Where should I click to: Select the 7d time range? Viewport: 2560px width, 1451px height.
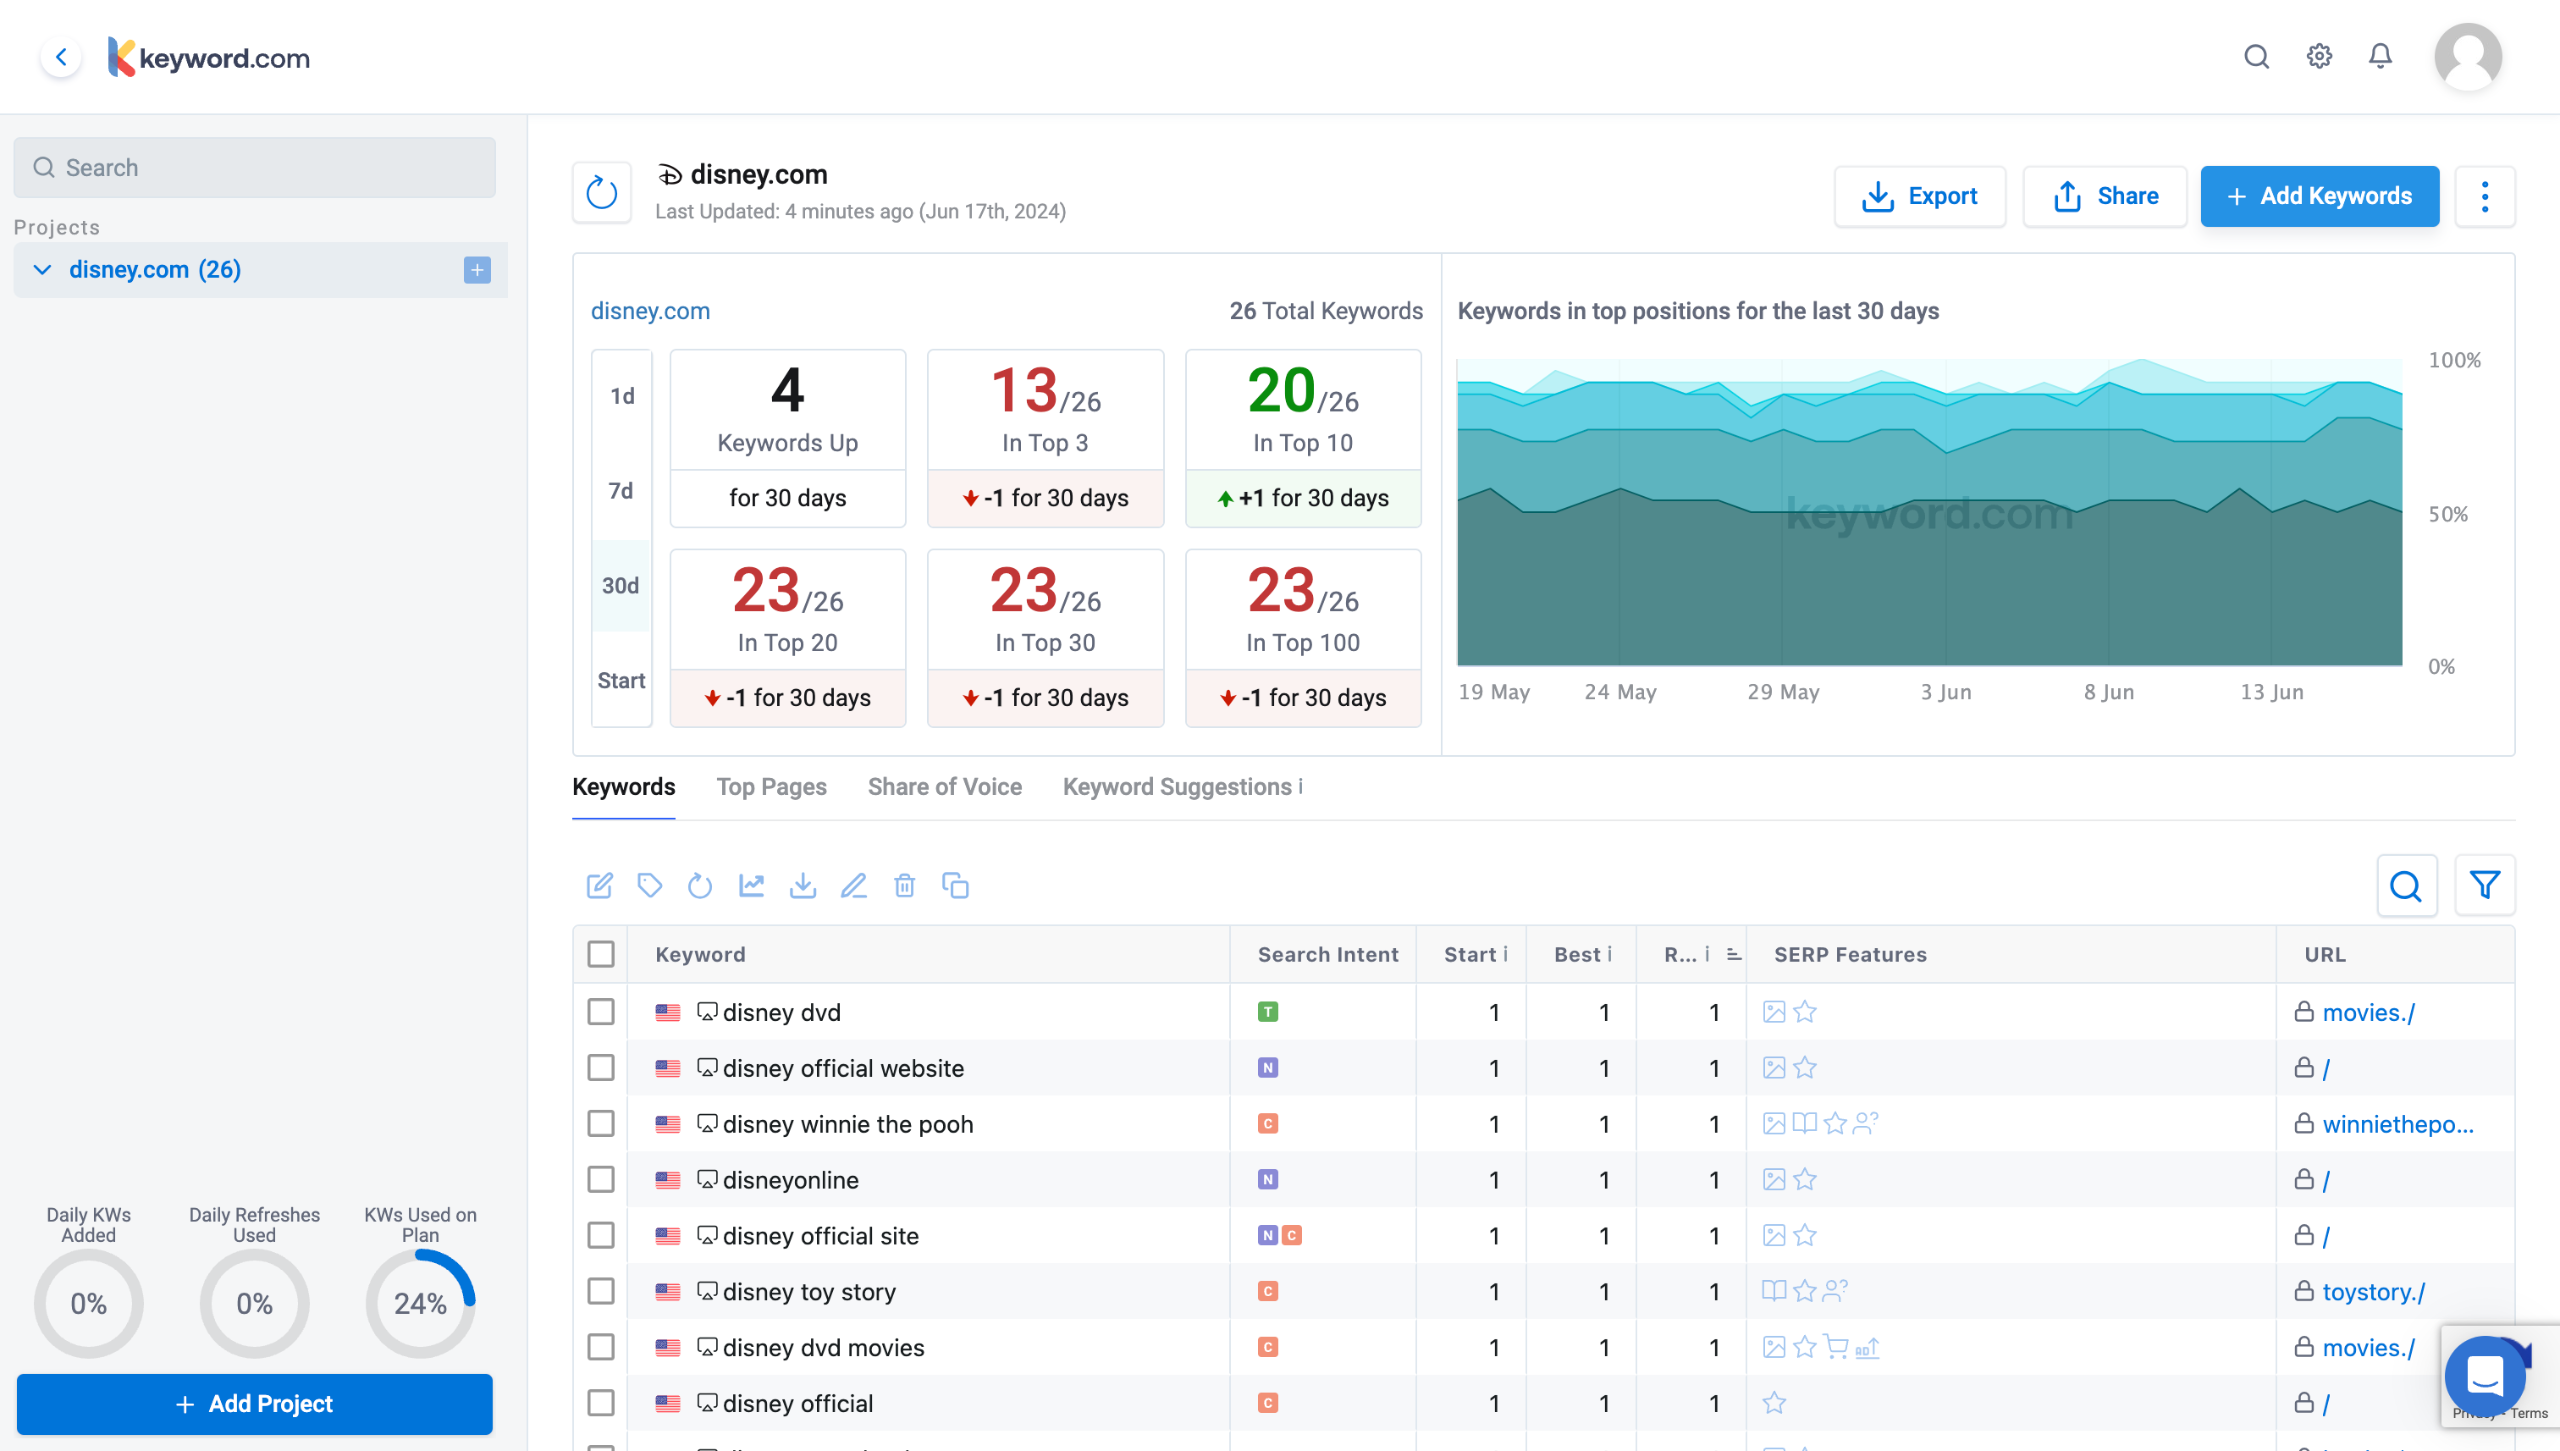[x=622, y=491]
